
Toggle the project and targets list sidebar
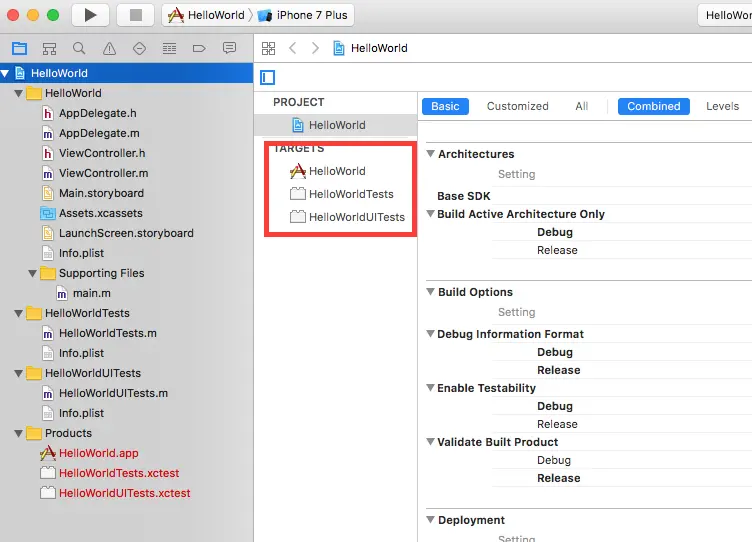tap(268, 77)
